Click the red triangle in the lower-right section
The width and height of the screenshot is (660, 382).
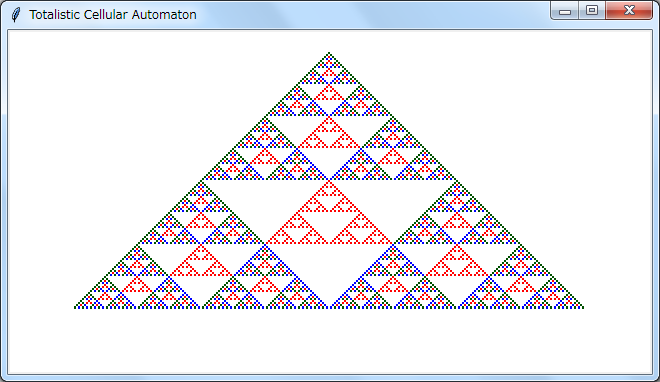pos(457,262)
